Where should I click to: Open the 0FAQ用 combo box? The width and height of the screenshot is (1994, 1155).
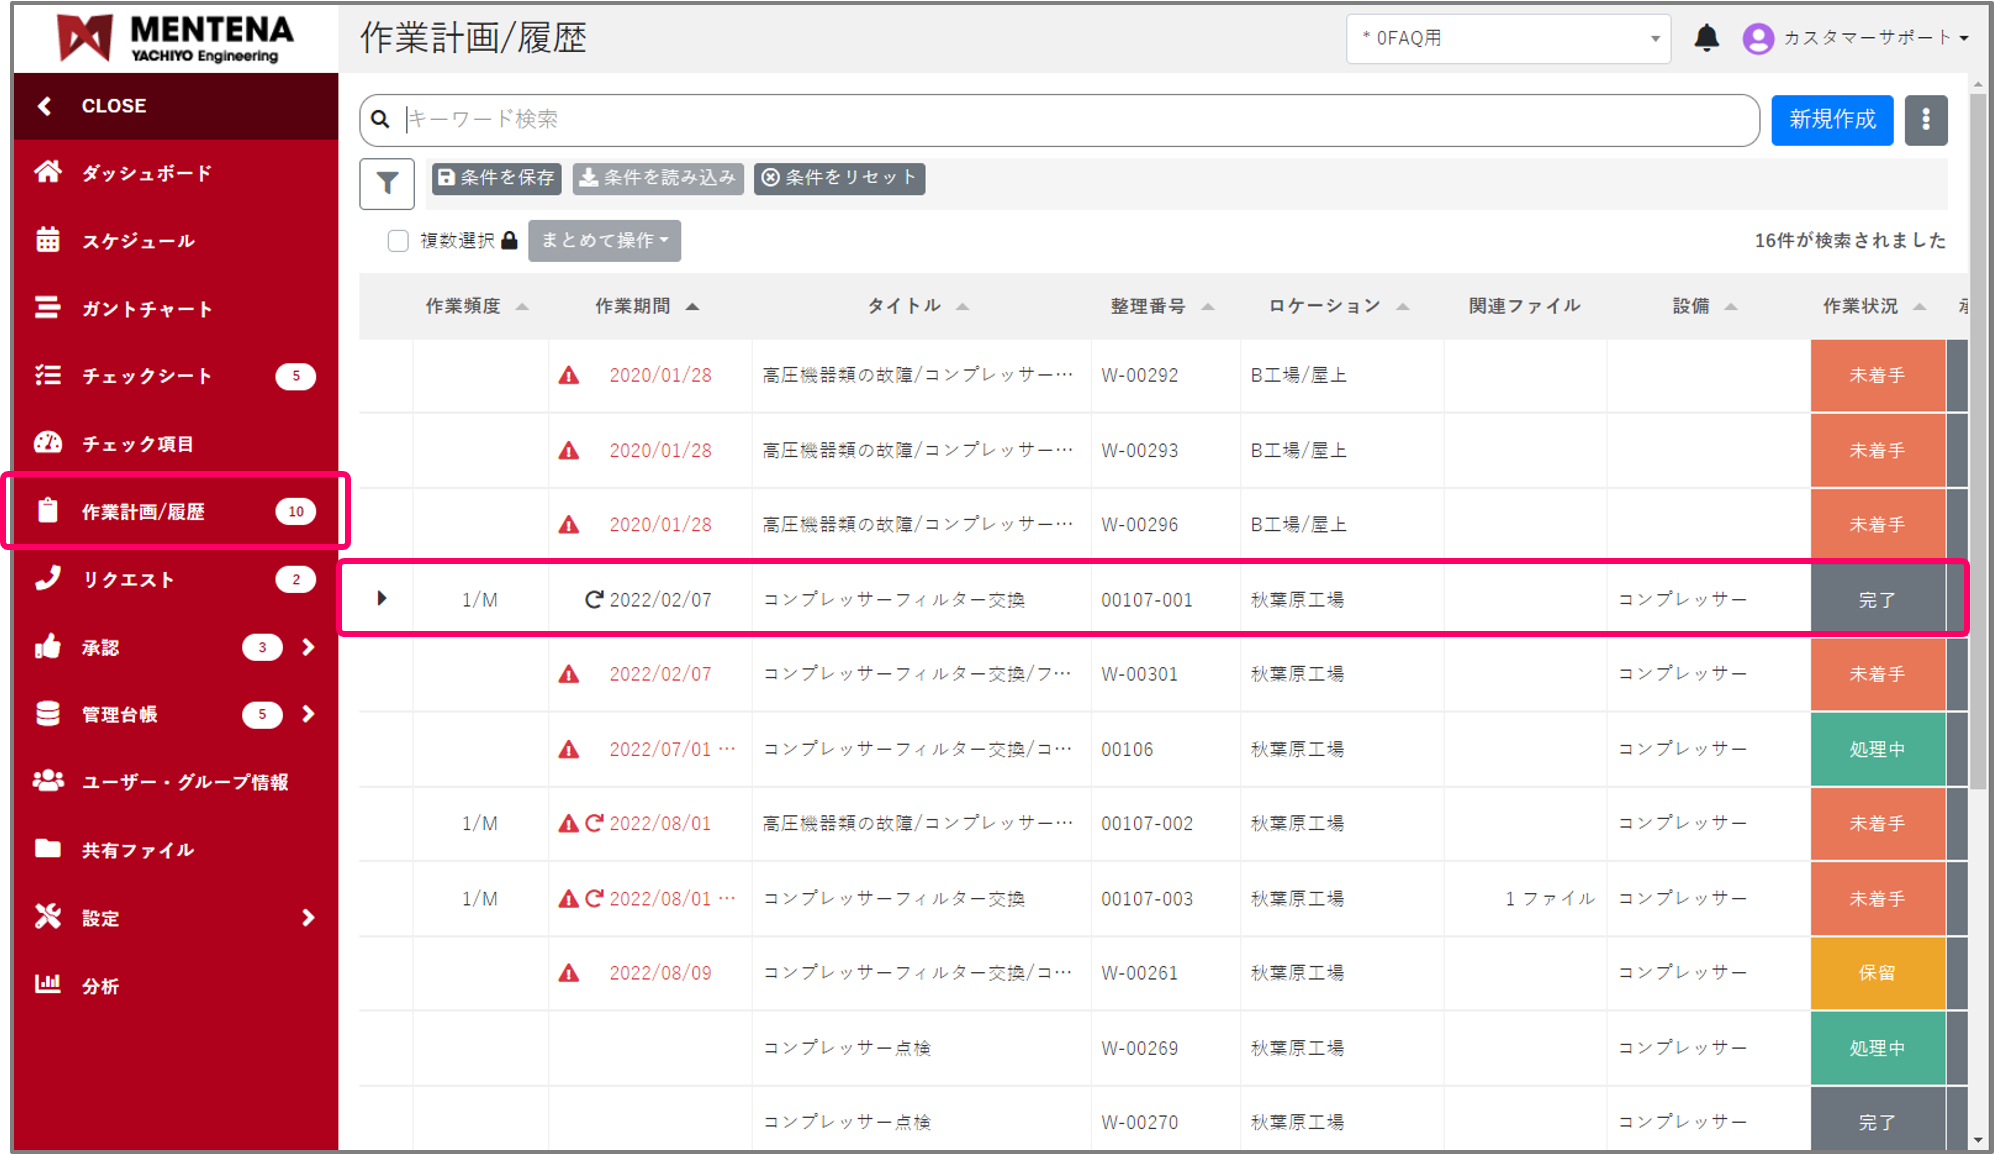click(x=1507, y=38)
